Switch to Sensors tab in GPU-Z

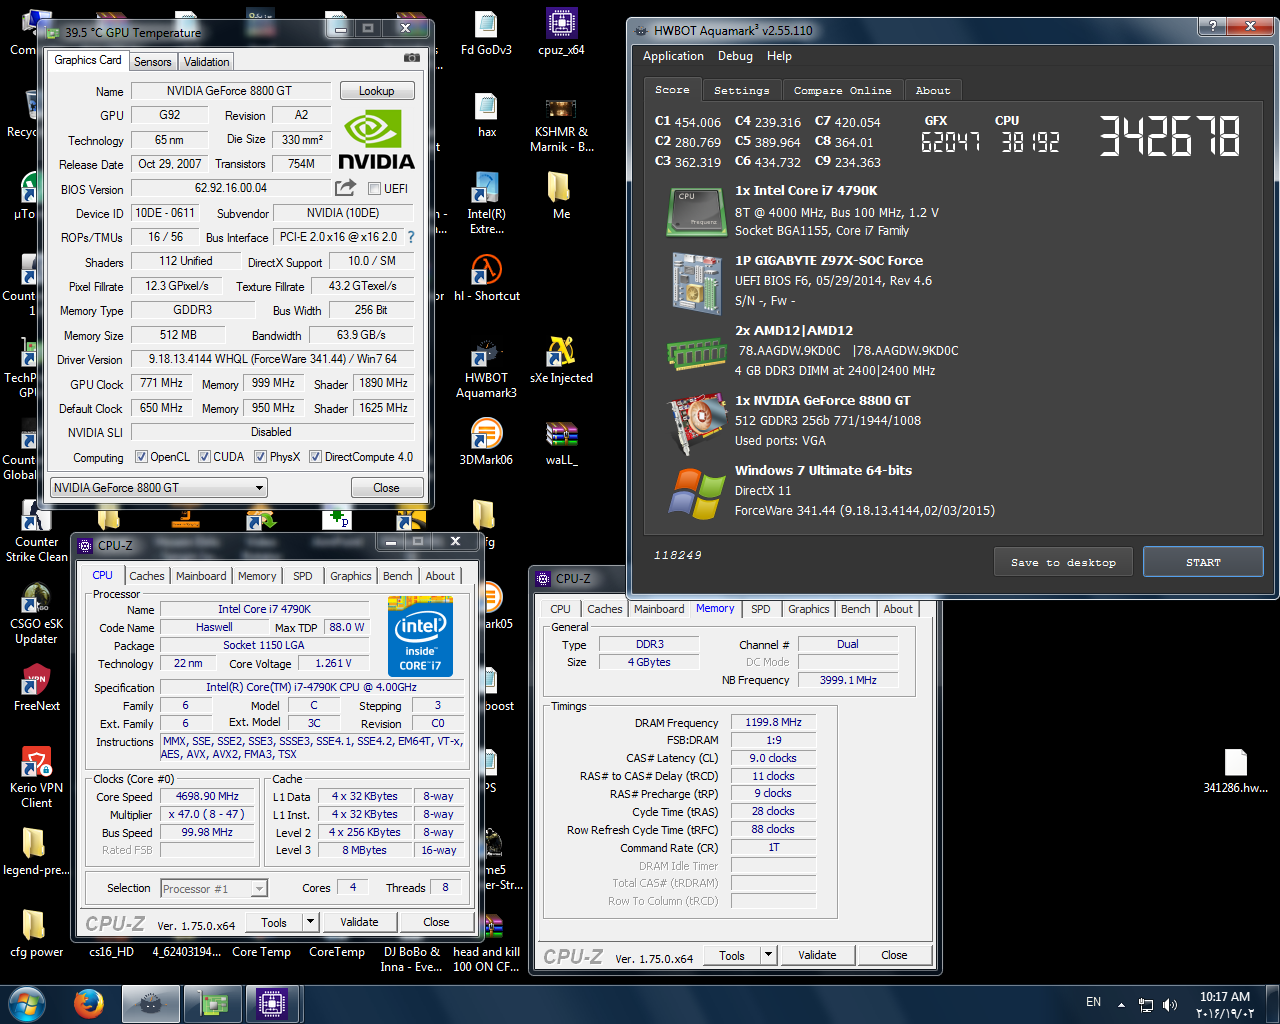click(153, 62)
